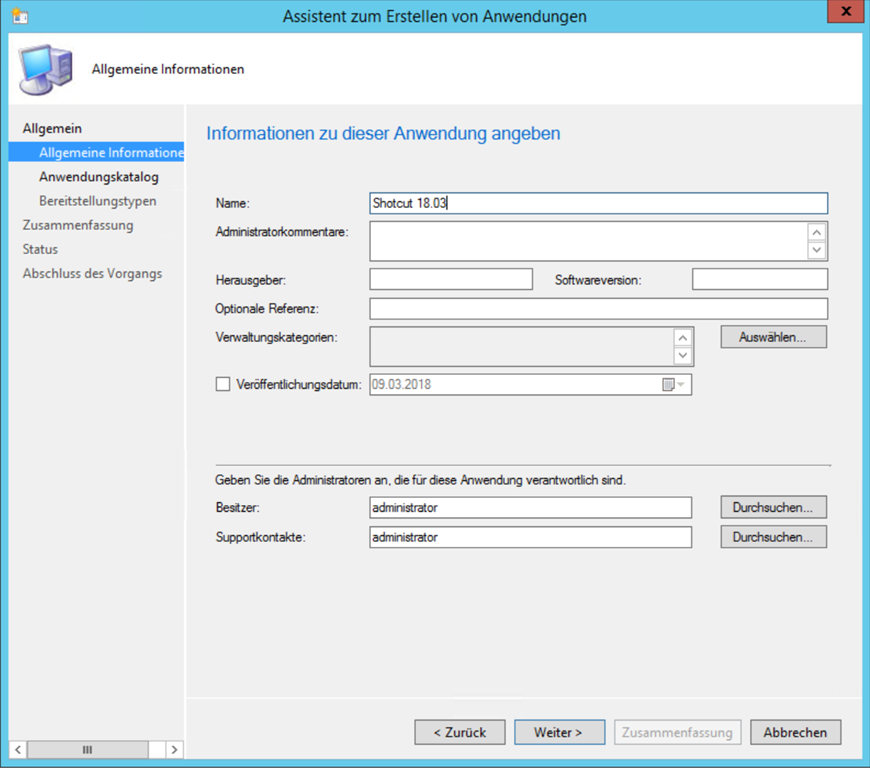Focus the Name text field
870x768 pixels.
[598, 203]
